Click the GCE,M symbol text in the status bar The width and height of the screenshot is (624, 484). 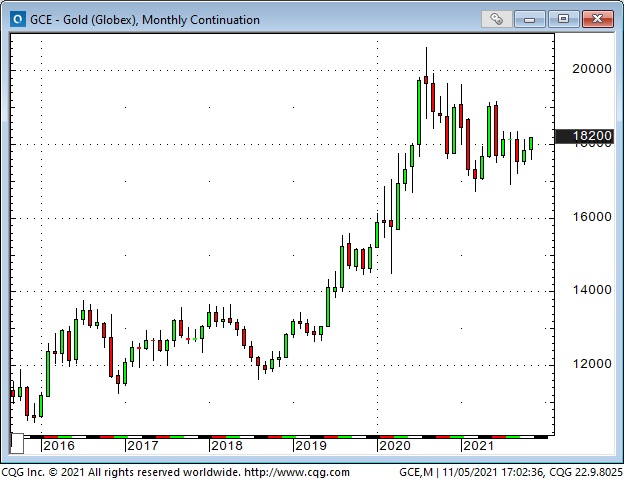pyautogui.click(x=416, y=472)
